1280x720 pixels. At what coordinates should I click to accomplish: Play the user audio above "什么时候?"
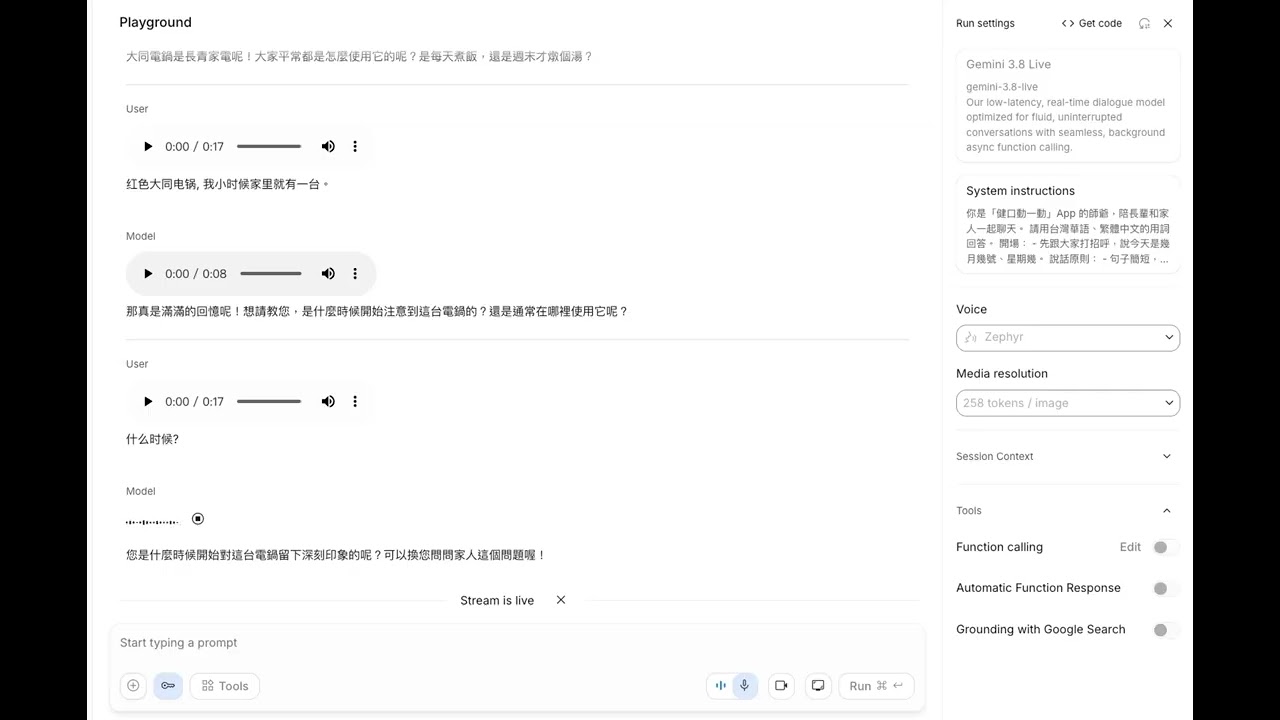click(148, 402)
